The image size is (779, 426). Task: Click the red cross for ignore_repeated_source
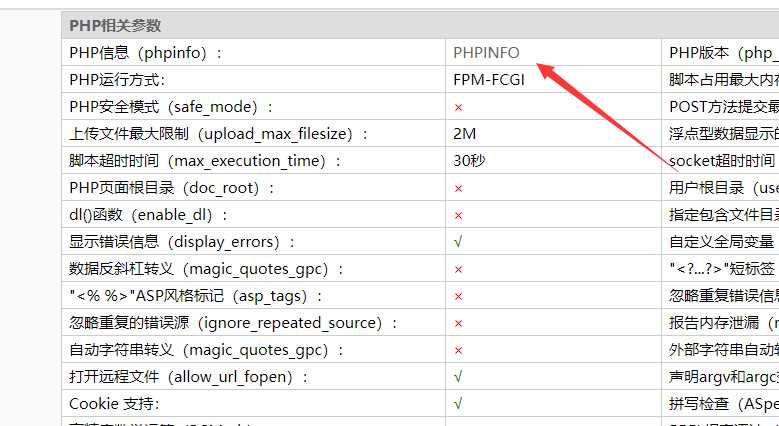tap(458, 323)
